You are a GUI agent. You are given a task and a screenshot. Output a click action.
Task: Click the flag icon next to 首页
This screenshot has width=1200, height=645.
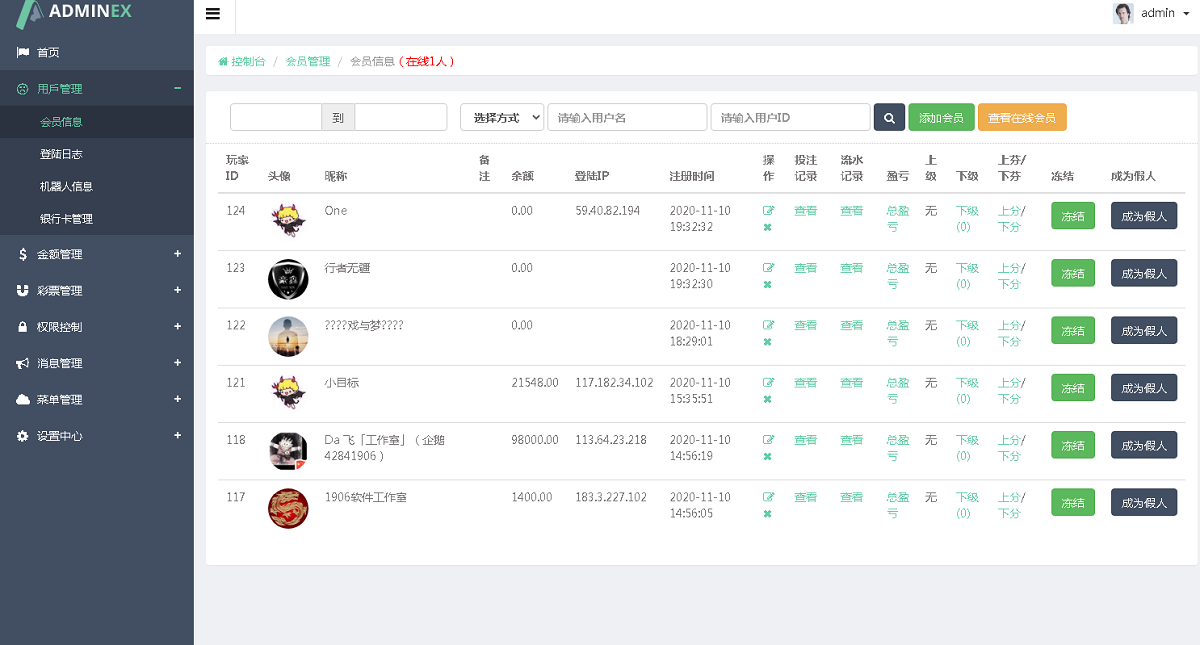click(20, 51)
